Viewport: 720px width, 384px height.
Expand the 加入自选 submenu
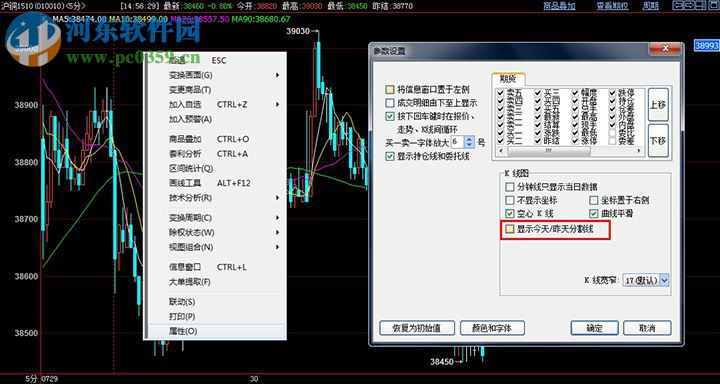[278, 105]
